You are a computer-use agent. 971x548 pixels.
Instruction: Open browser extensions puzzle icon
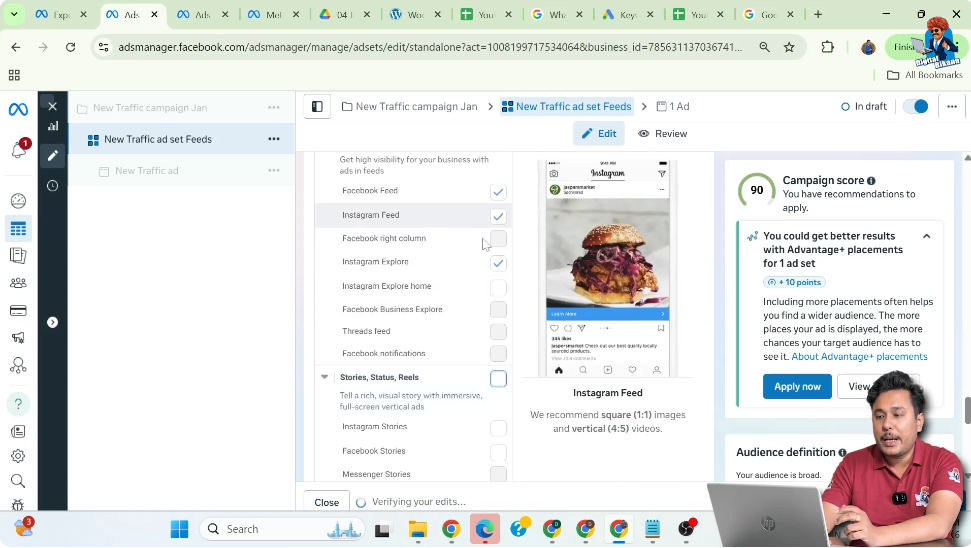[827, 47]
